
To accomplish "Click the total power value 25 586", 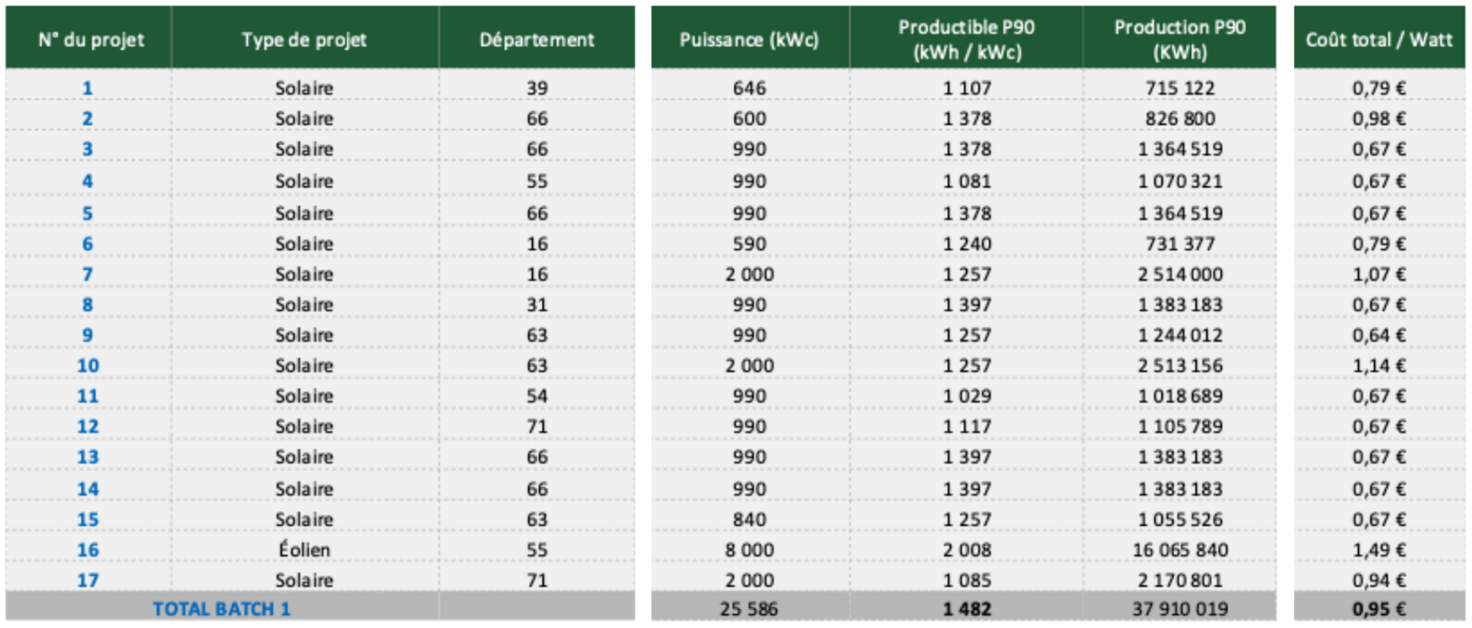I will pos(749,608).
